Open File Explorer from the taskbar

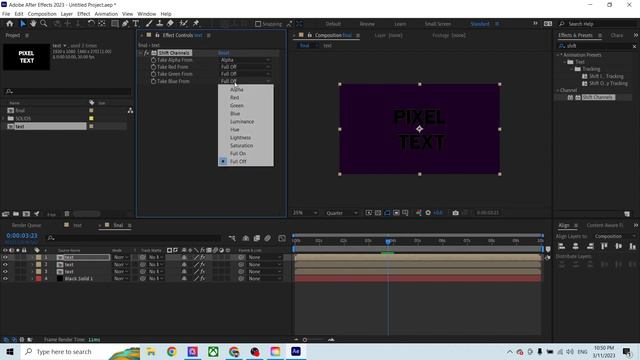point(151,351)
